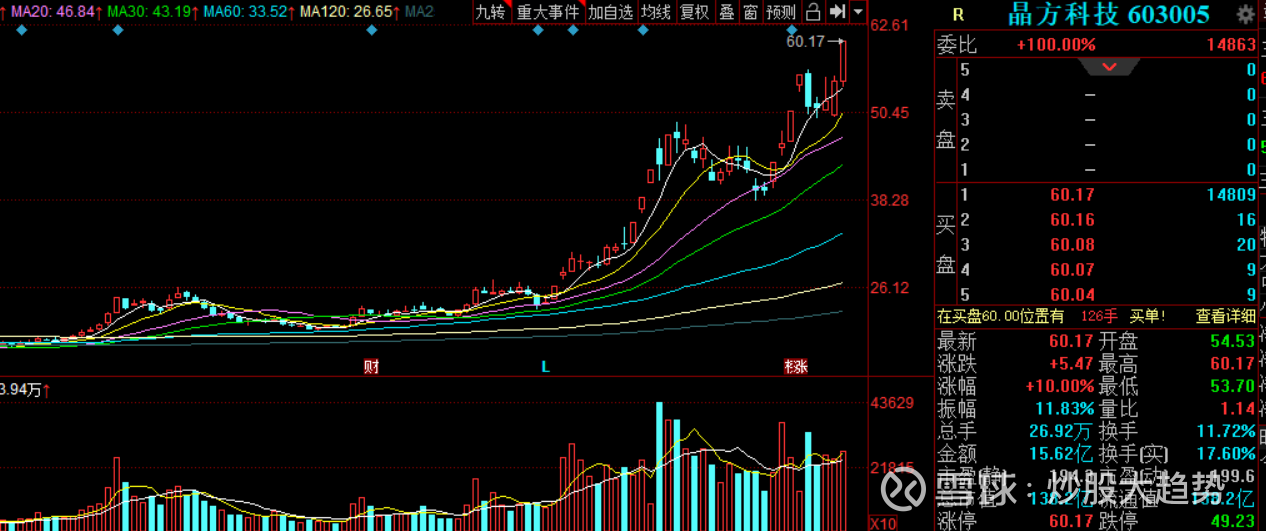Image resolution: width=1266 pixels, height=531 pixels.
Task: Open the 复权 adjustment options
Action: pyautogui.click(x=694, y=12)
